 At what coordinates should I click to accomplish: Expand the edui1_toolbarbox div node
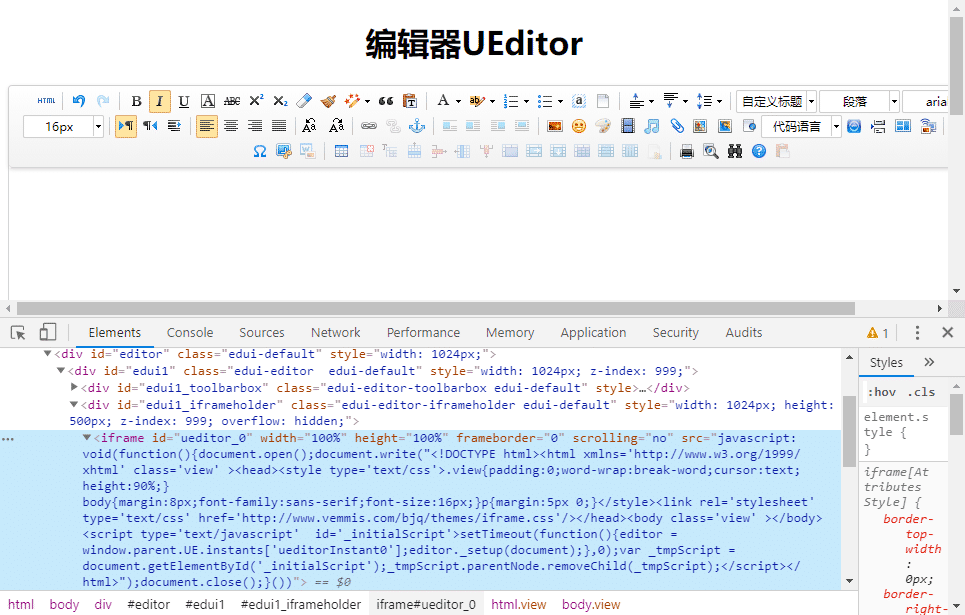click(74, 387)
